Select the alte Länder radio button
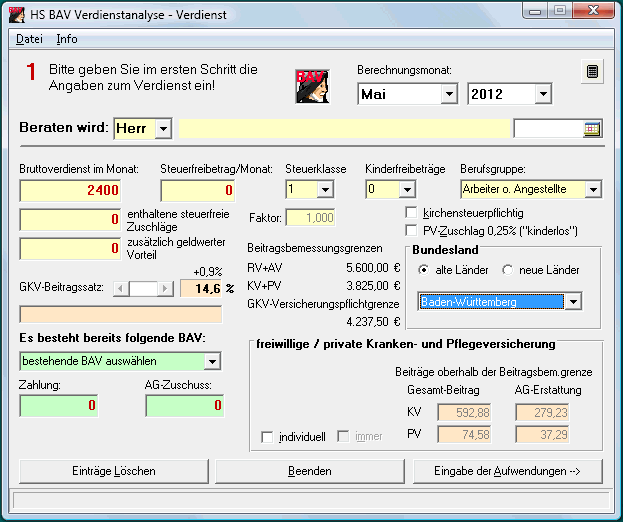Image resolution: width=623 pixels, height=522 pixels. [425, 270]
